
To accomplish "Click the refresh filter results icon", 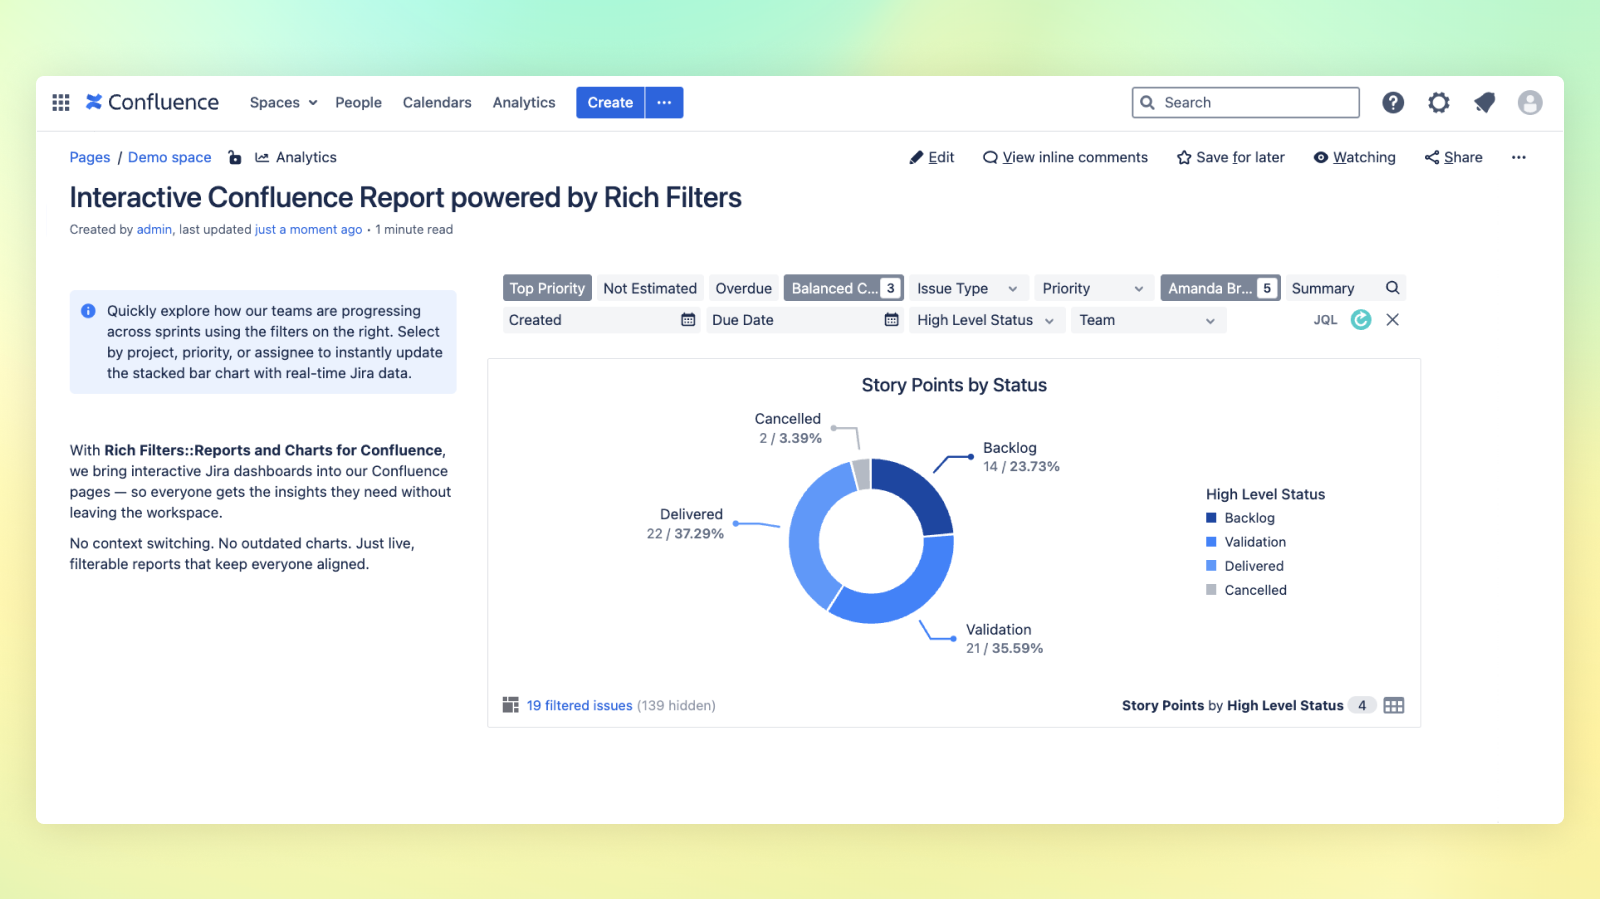I will 1361,320.
